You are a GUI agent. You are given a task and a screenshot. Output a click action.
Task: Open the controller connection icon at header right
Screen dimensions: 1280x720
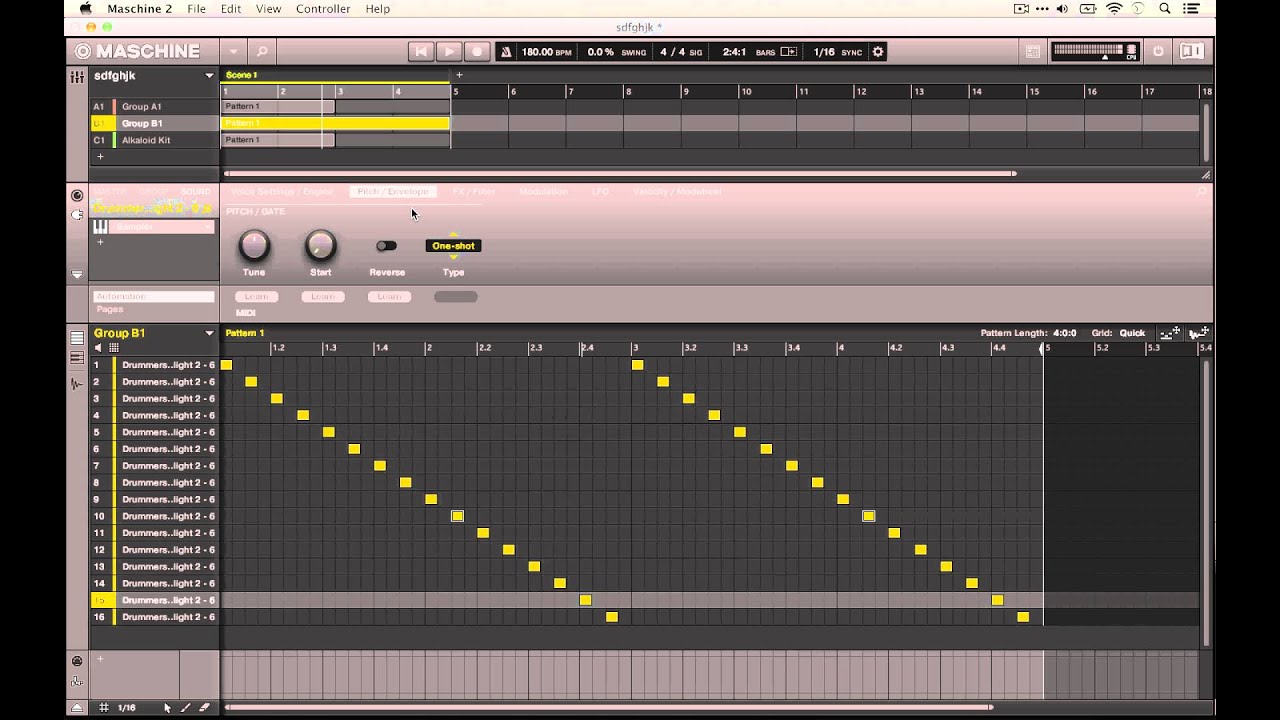coord(1191,51)
